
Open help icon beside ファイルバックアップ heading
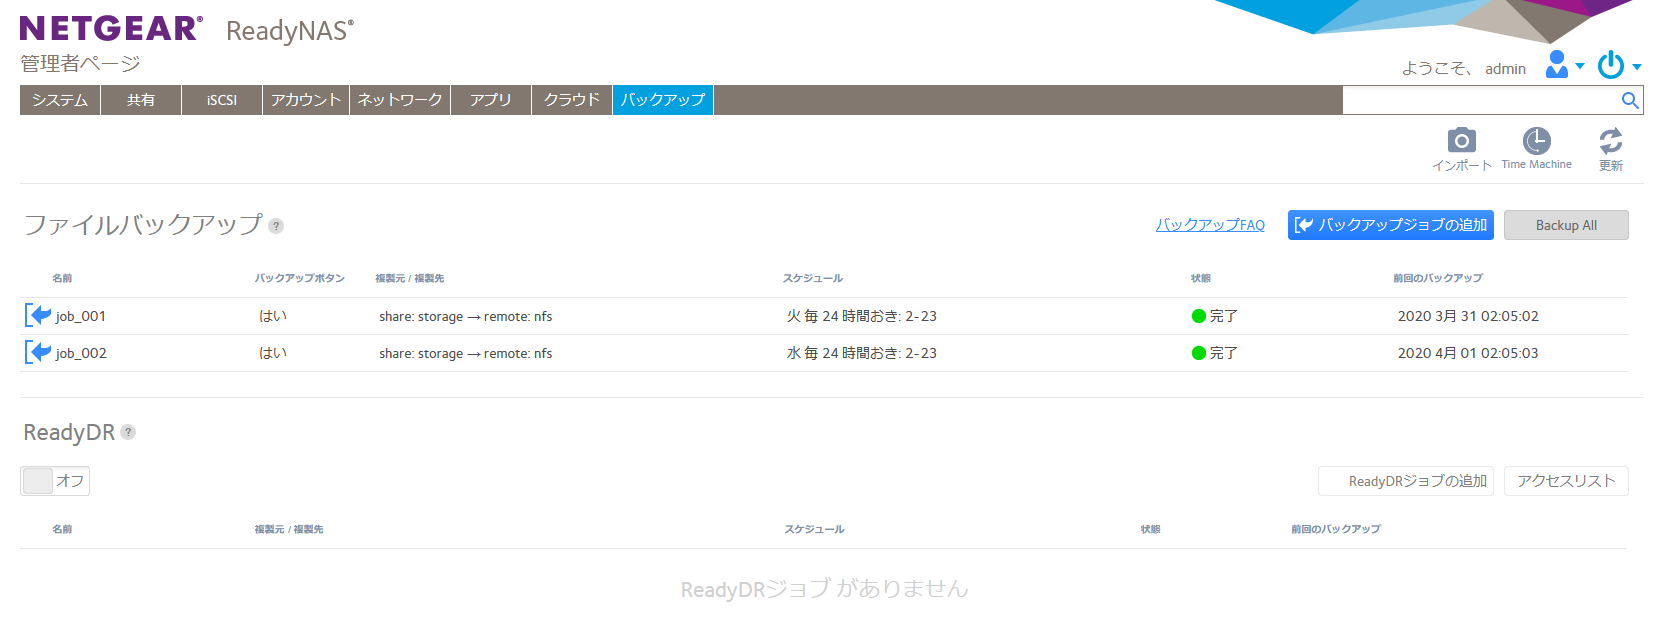276,226
